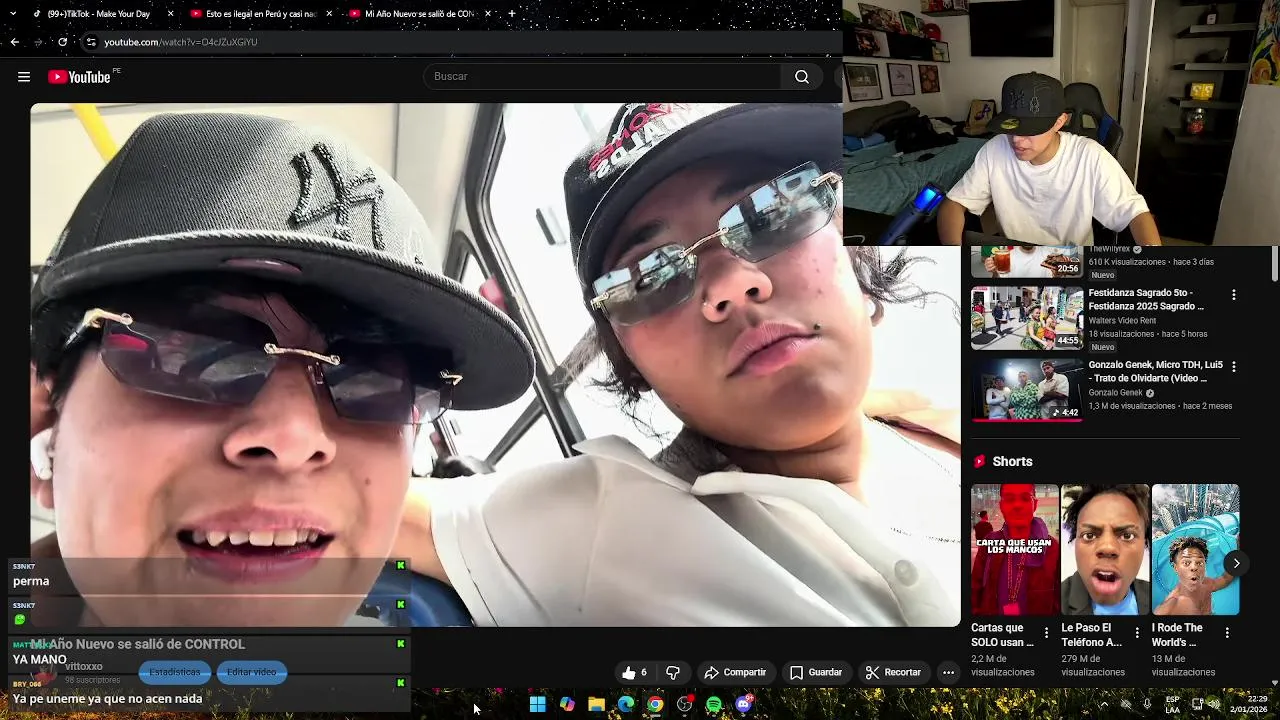Open the 'Le Paso El Teléfono' short
Screen dimensions: 1280x720
tap(1105, 550)
